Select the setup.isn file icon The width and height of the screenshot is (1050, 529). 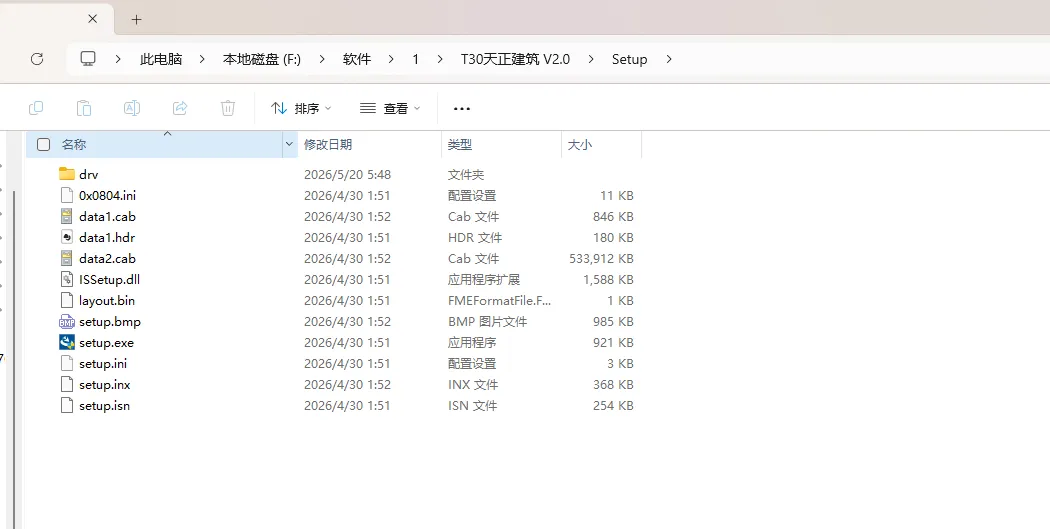[x=66, y=405]
